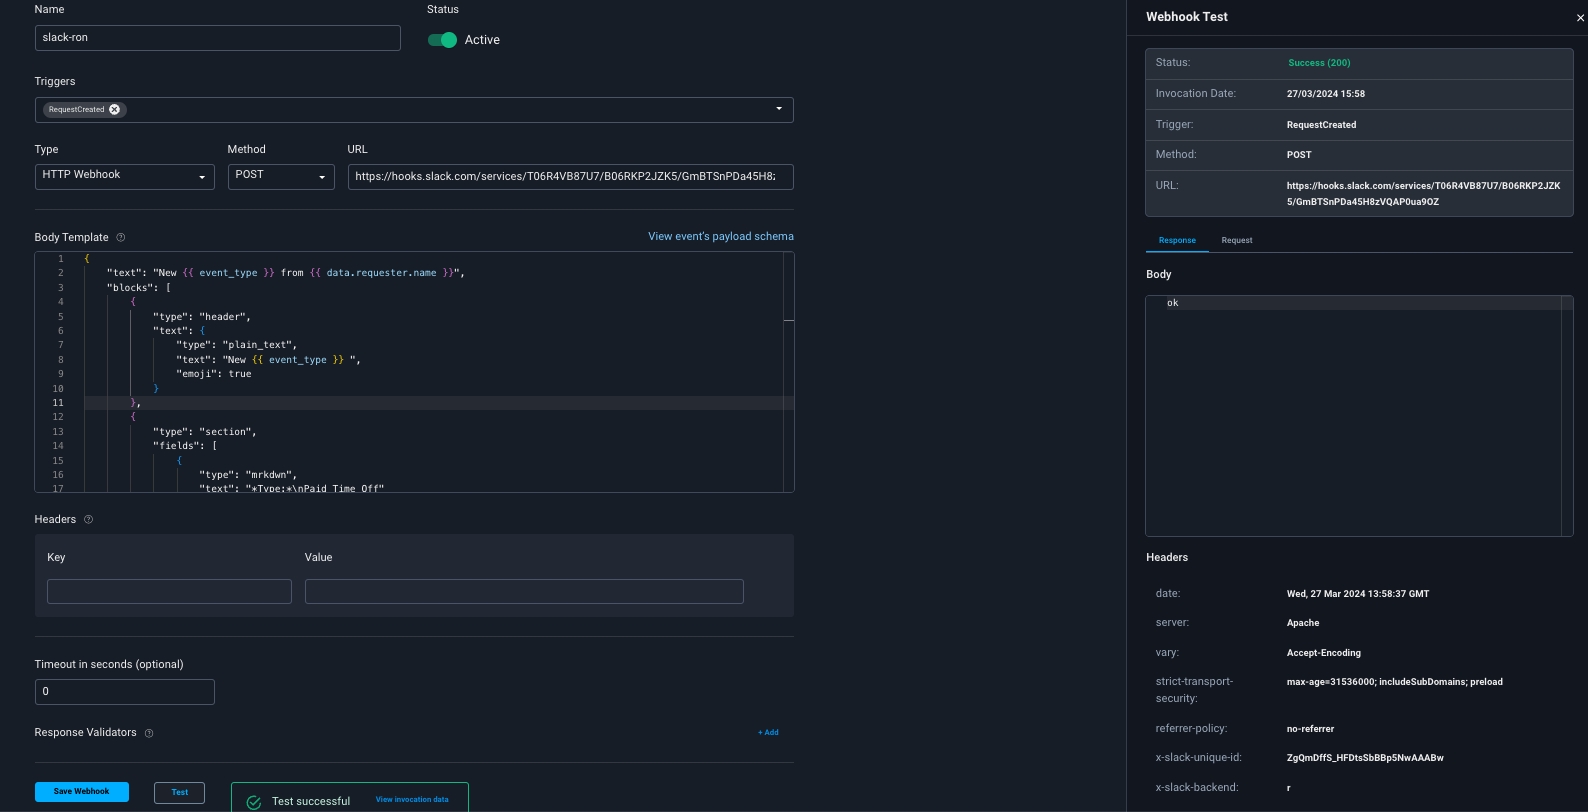Click the "type": "section" line in editor
Screen dimensions: 1588x812
tap(205, 432)
